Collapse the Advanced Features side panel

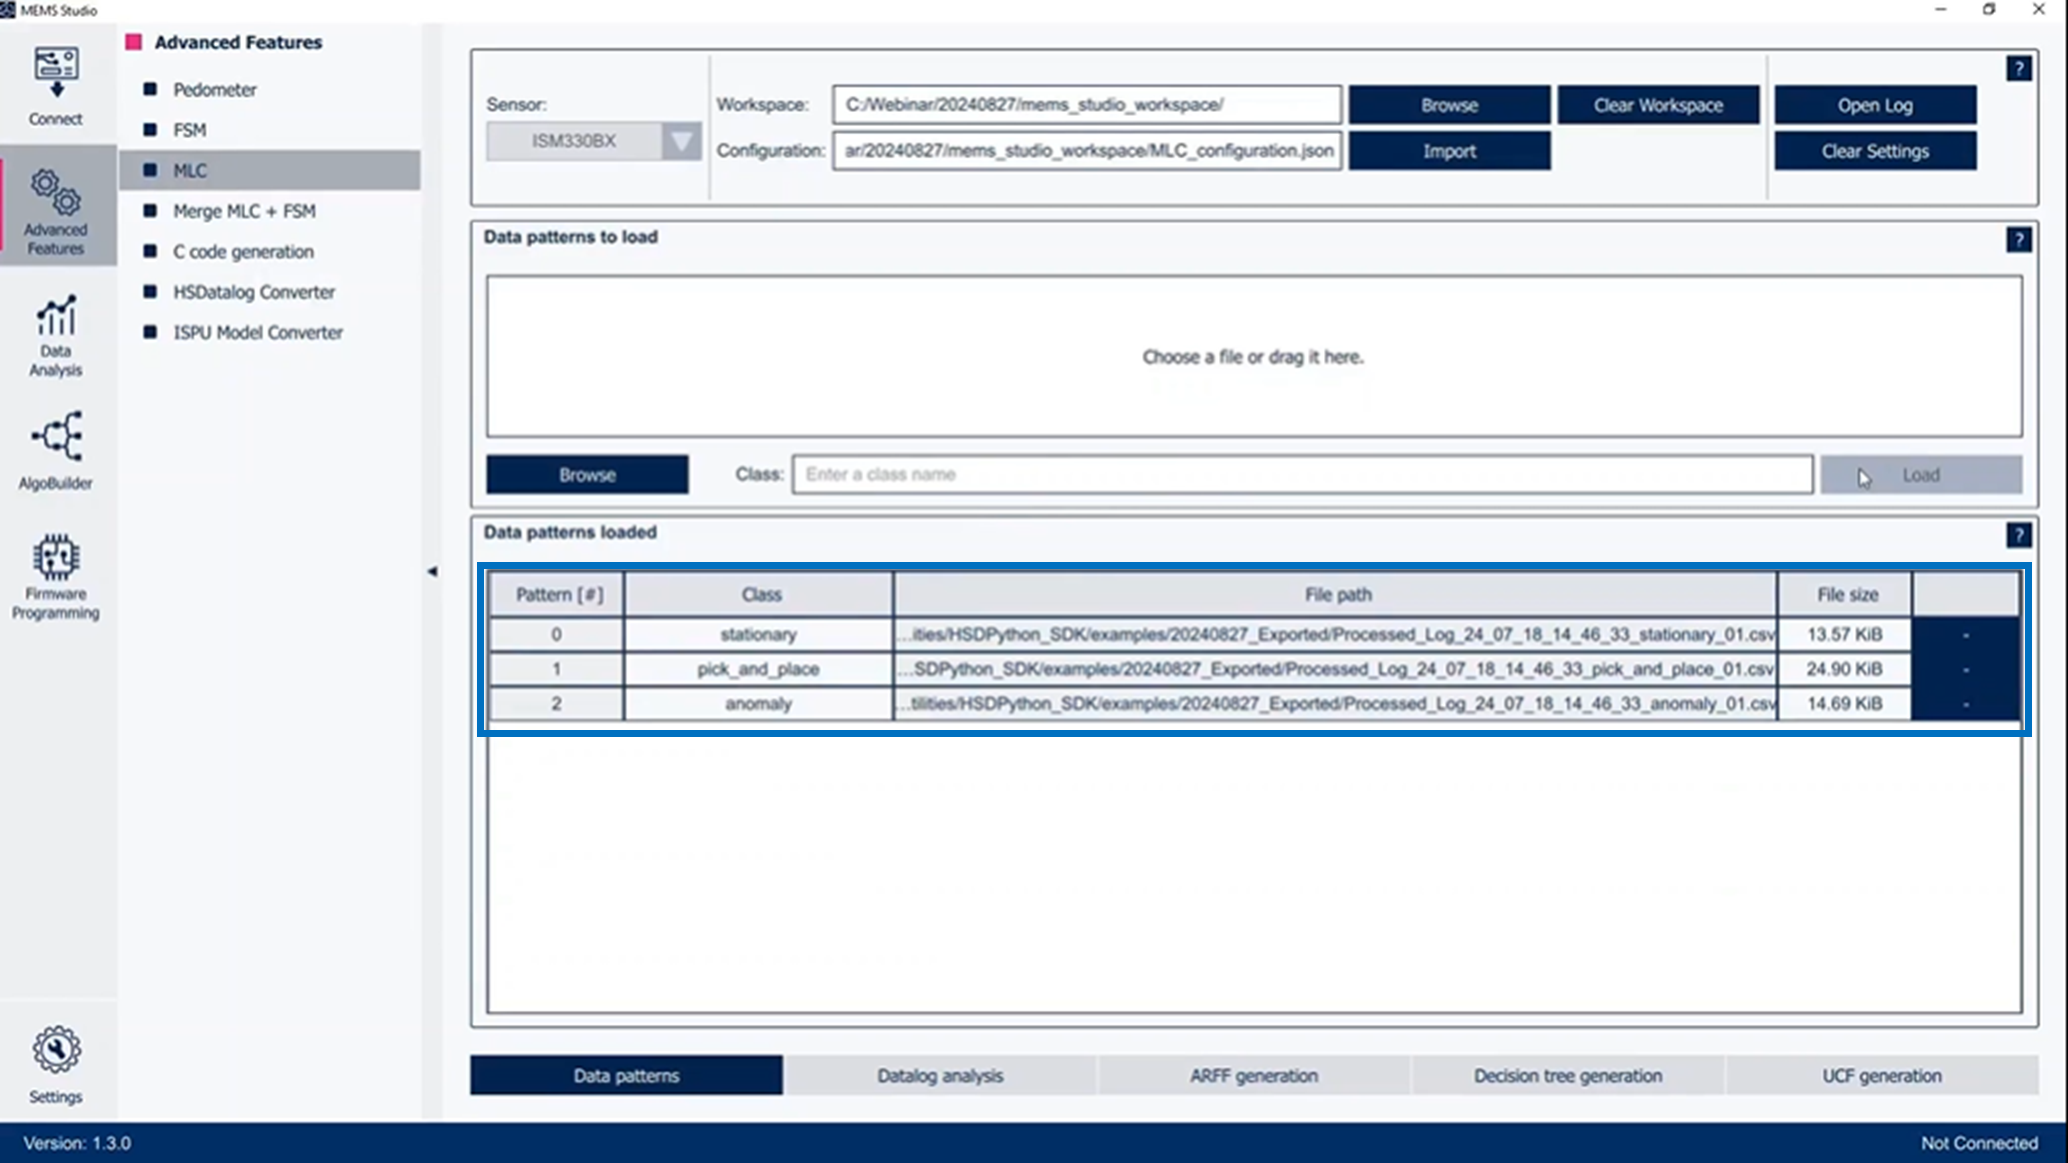433,571
